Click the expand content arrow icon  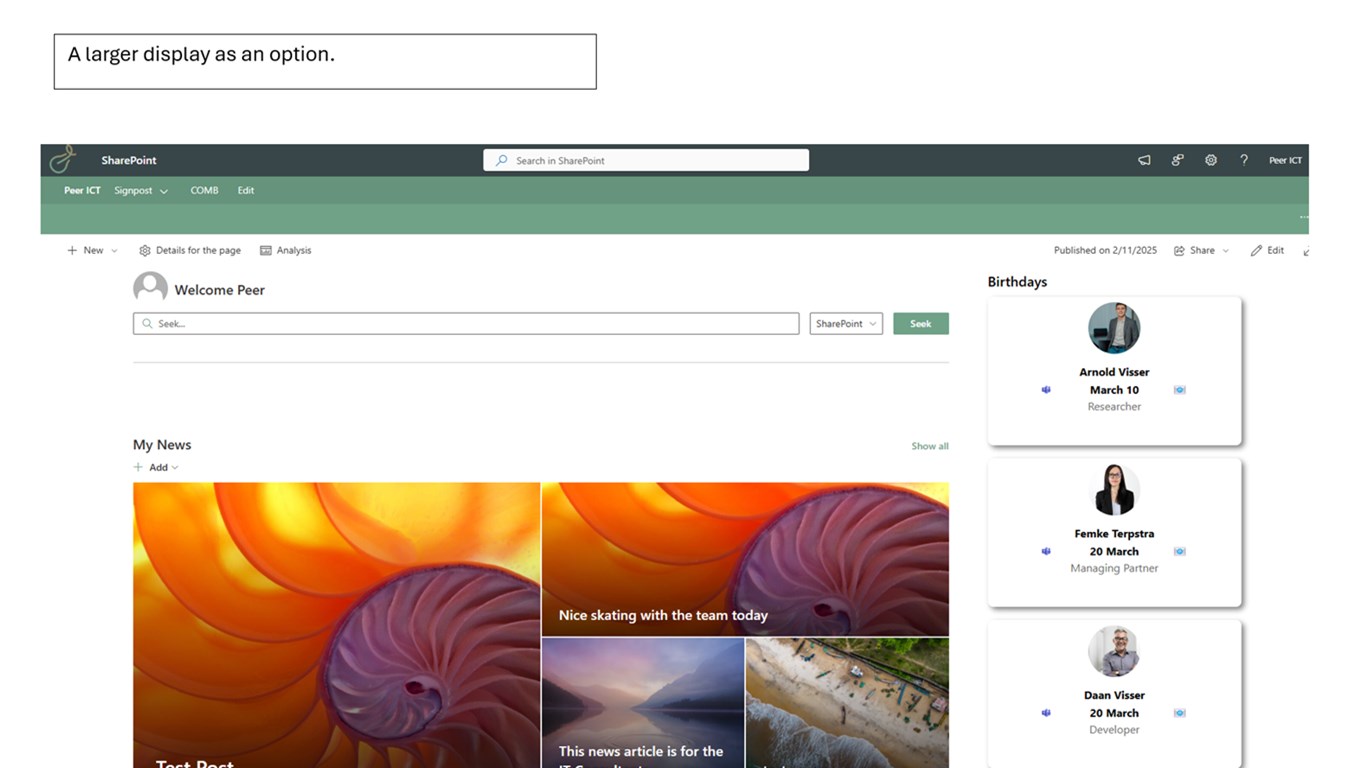pyautogui.click(x=1306, y=251)
